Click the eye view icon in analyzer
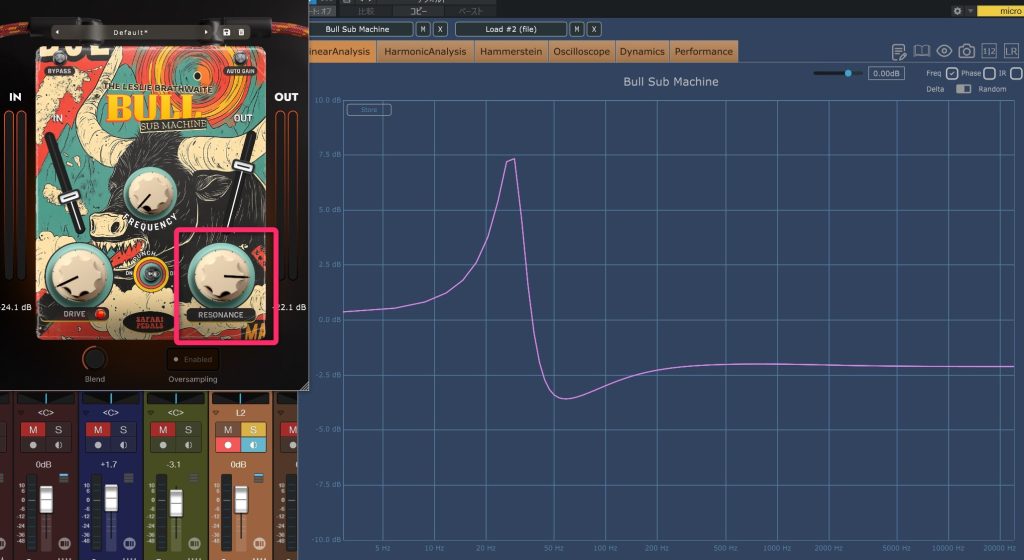 click(x=944, y=51)
